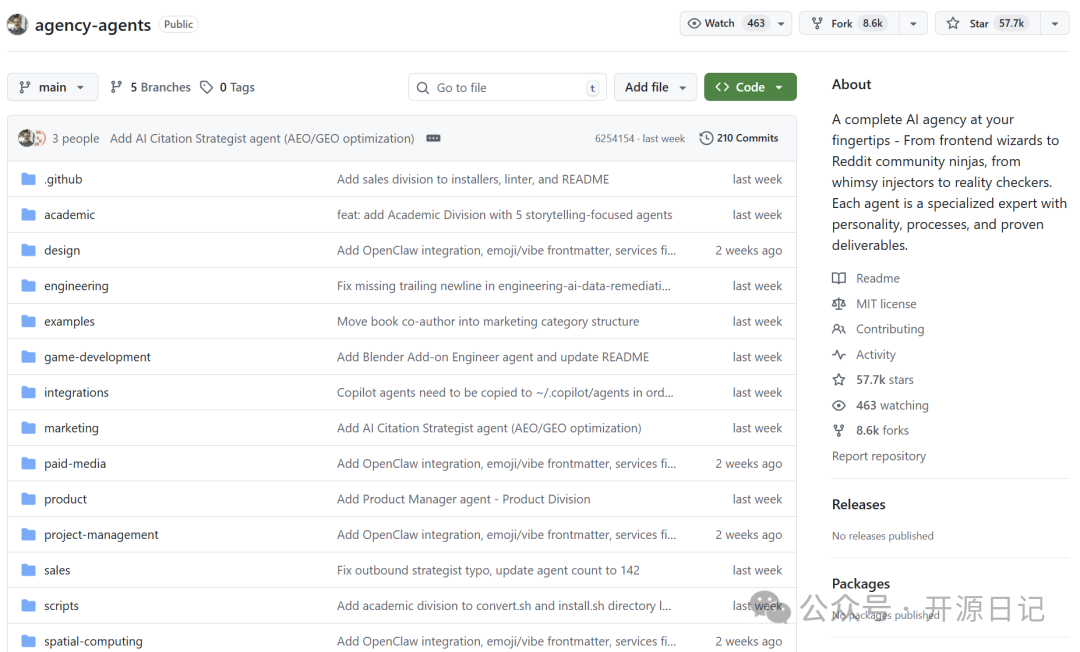The width and height of the screenshot is (1080, 652).
Task: Open the MIT license link
Action: [886, 303]
